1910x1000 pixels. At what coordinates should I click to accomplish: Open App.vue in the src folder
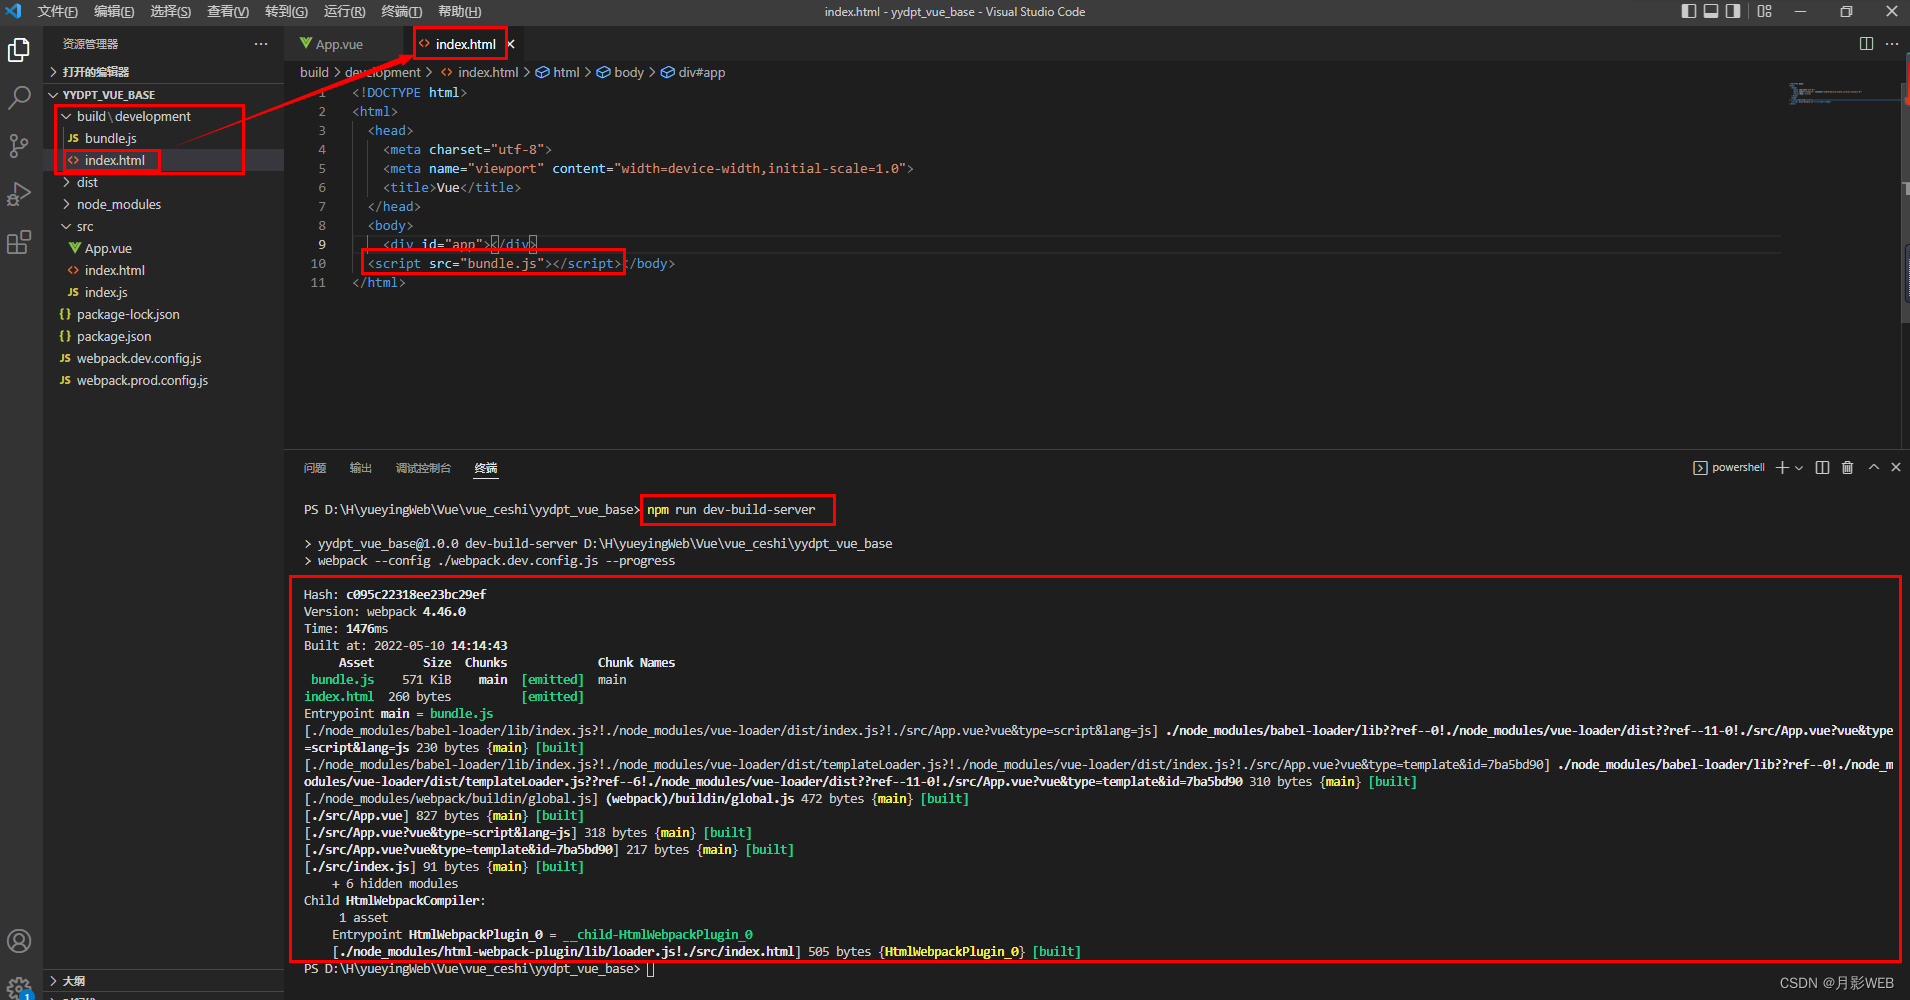(x=164, y=248)
